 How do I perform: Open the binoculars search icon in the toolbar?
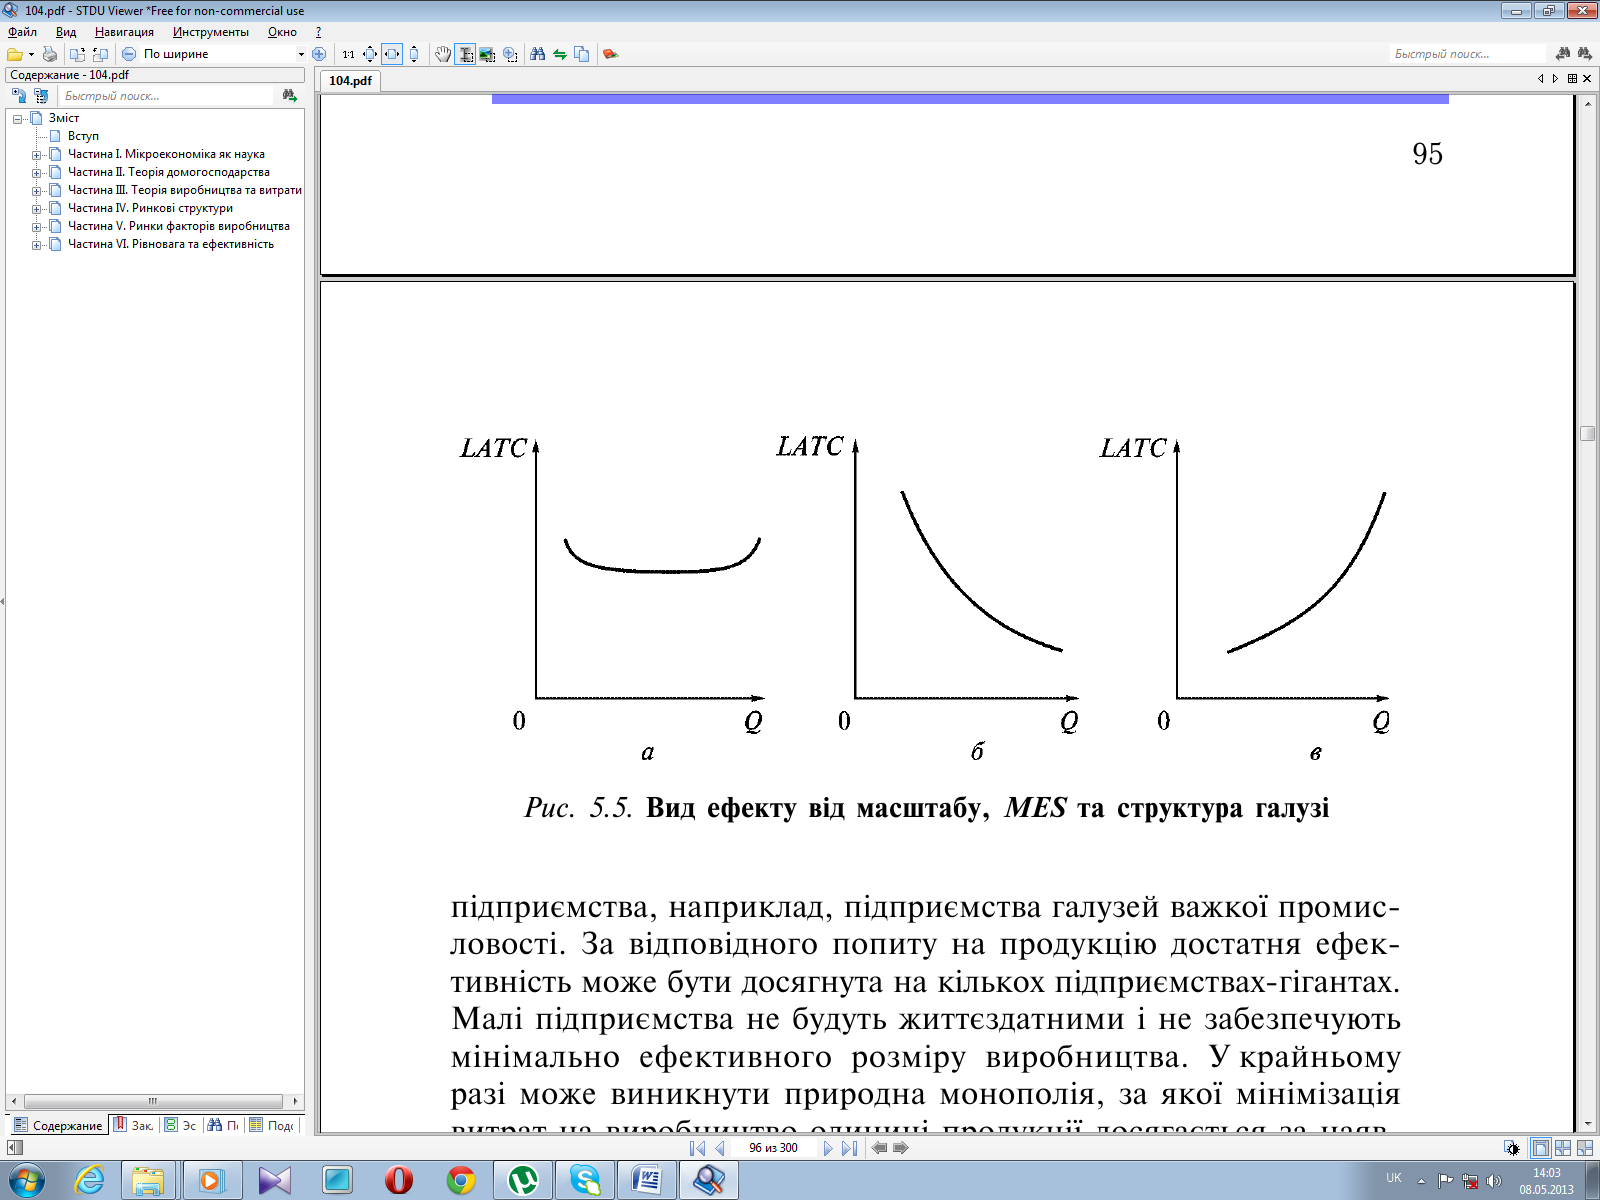(538, 54)
